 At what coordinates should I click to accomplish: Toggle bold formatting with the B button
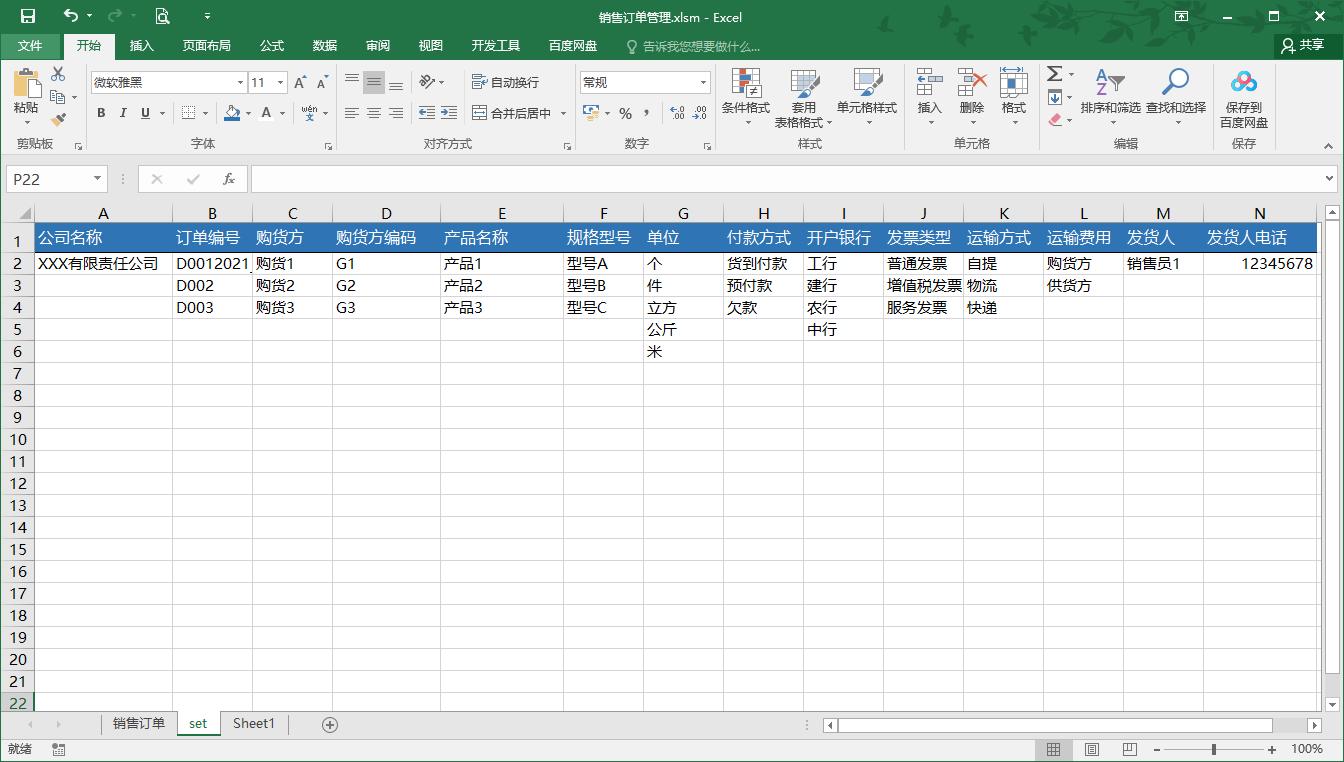100,113
